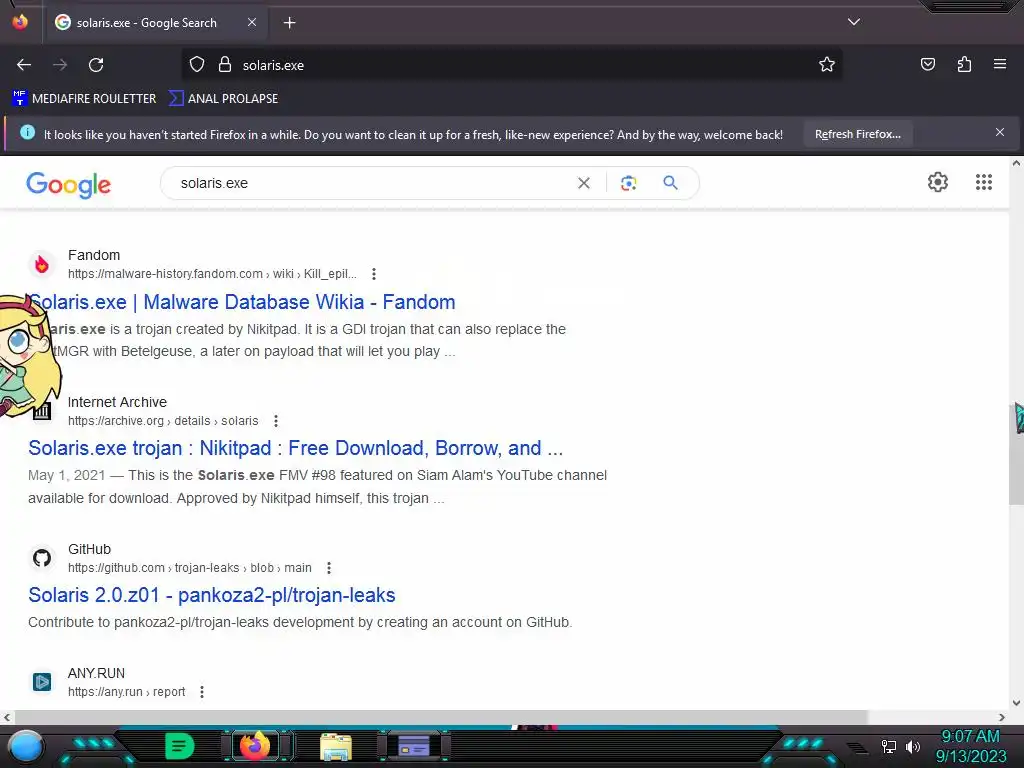Screen dimensions: 1024x768
Task: Open Solaris.exe Malware Database Wikia link
Action: click(x=242, y=302)
